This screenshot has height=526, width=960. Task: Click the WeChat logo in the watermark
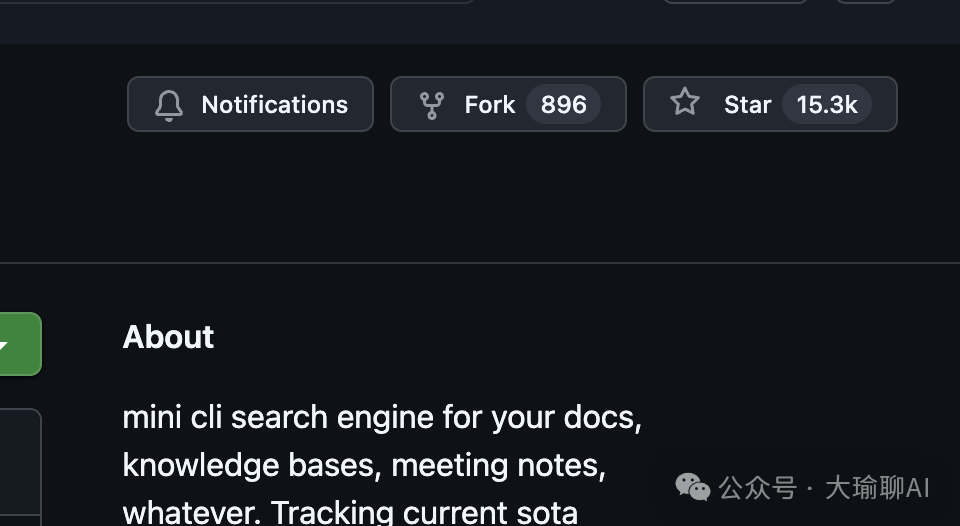tap(693, 487)
